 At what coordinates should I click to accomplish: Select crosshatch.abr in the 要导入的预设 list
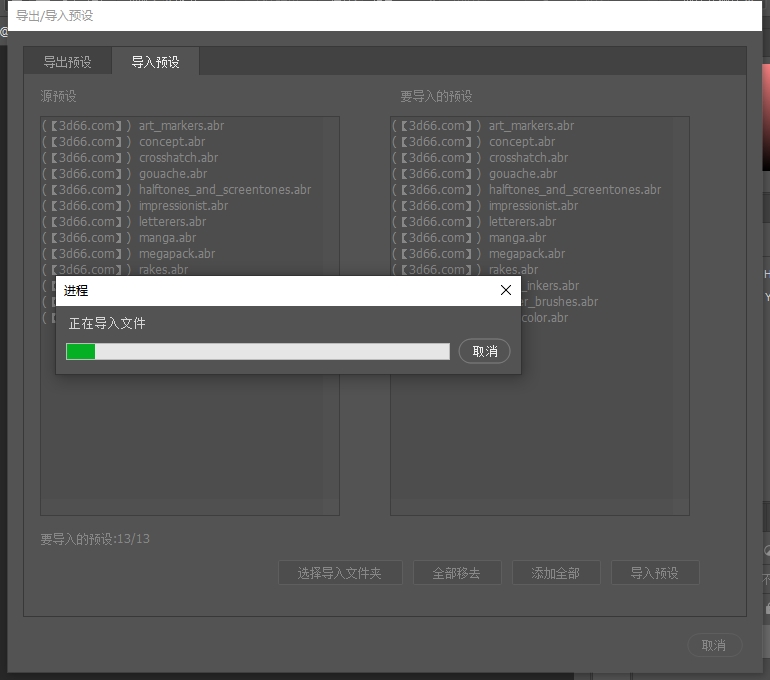528,158
